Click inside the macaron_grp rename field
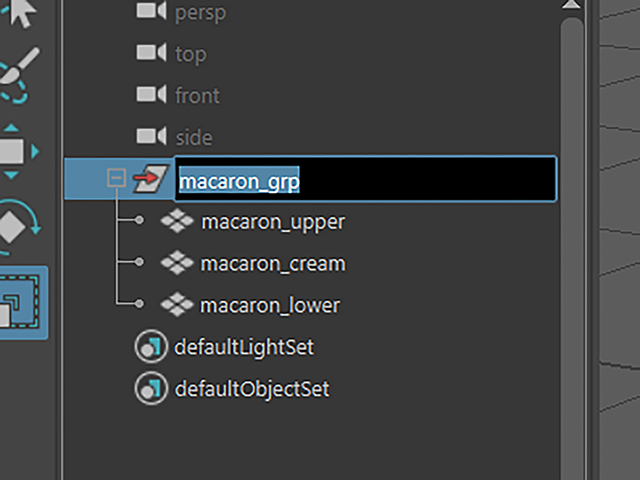Viewport: 640px width, 480px height. (x=365, y=178)
